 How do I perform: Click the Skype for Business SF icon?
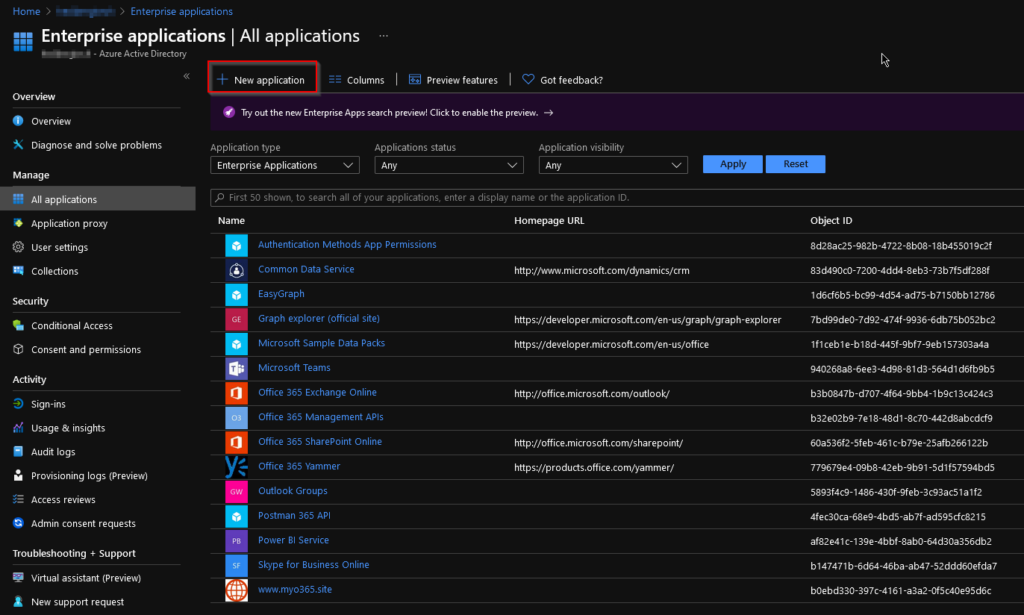click(236, 565)
